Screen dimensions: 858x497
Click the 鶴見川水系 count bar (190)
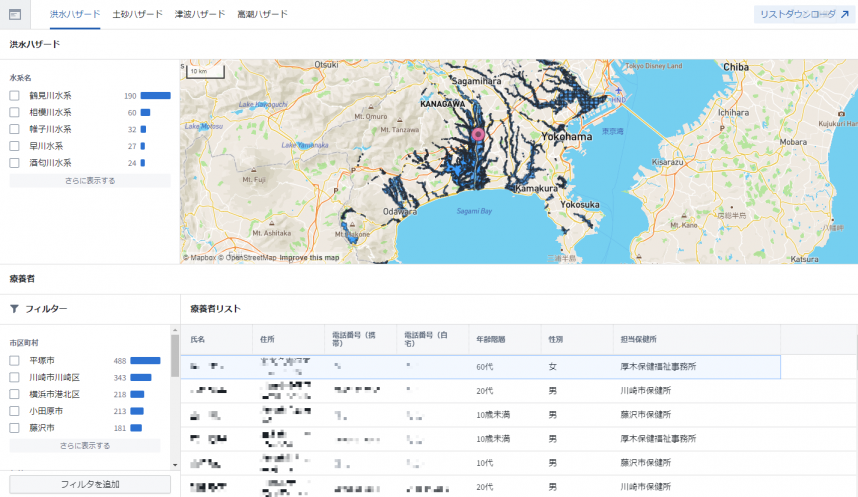click(155, 96)
